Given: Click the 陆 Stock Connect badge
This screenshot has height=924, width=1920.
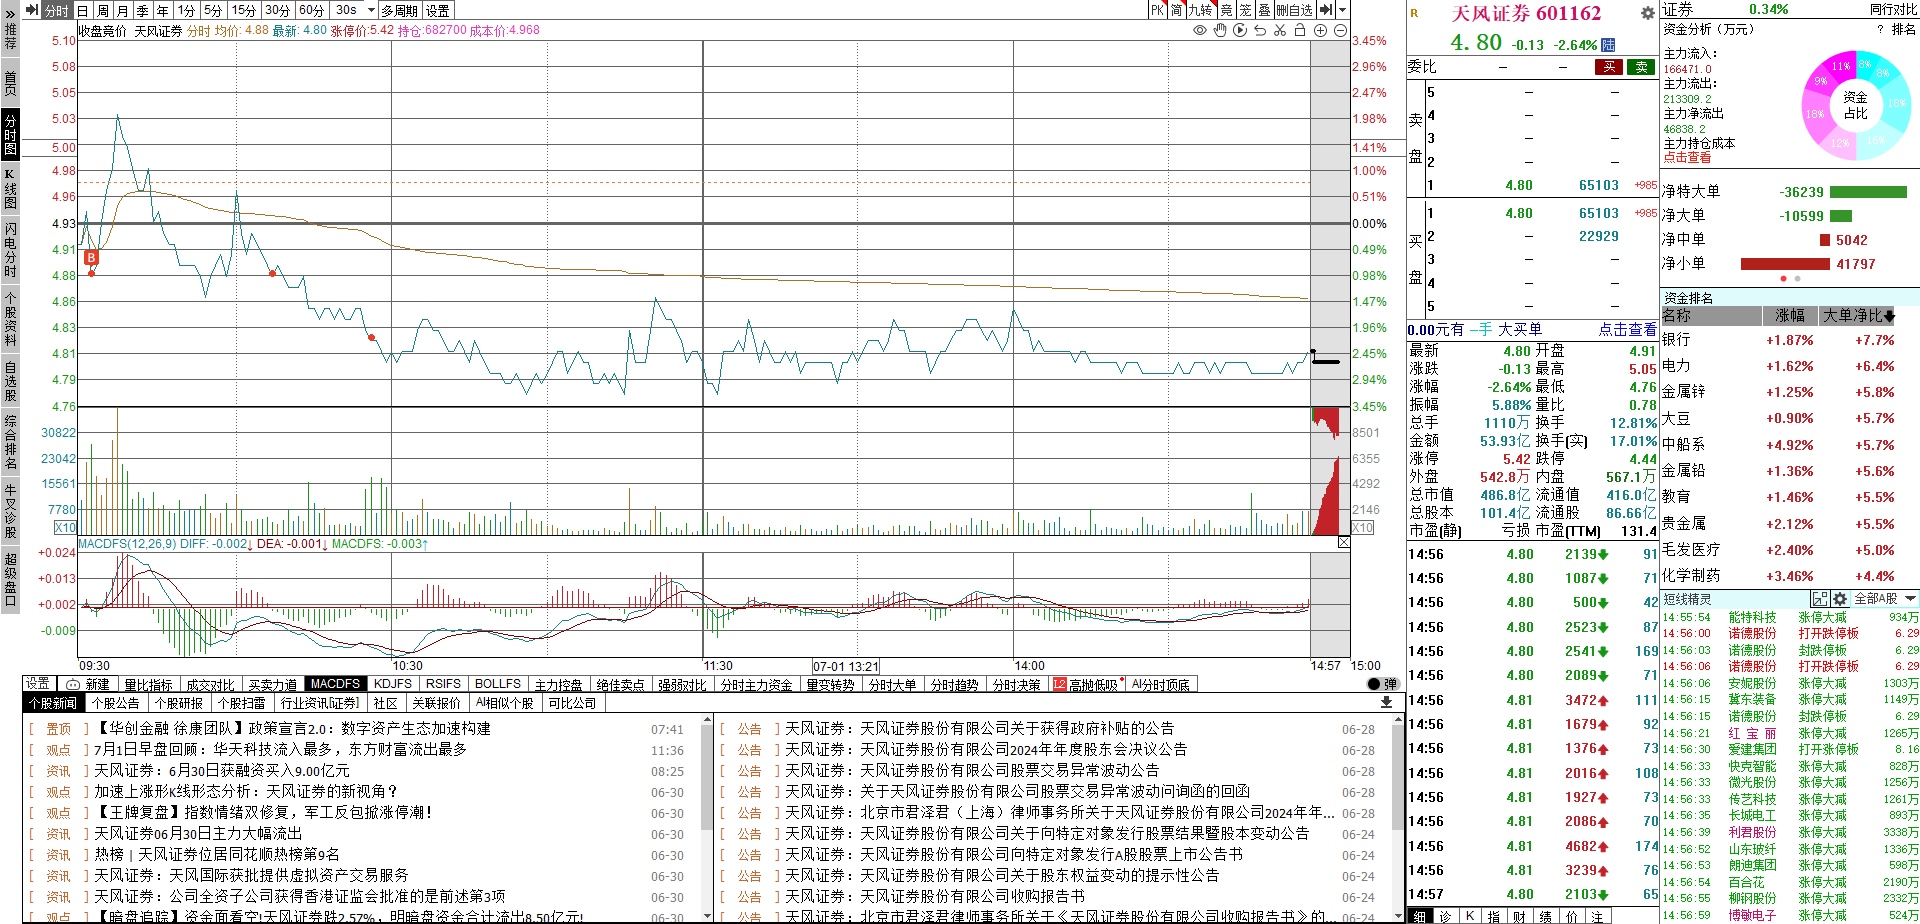Looking at the screenshot, I should pyautogui.click(x=1608, y=45).
